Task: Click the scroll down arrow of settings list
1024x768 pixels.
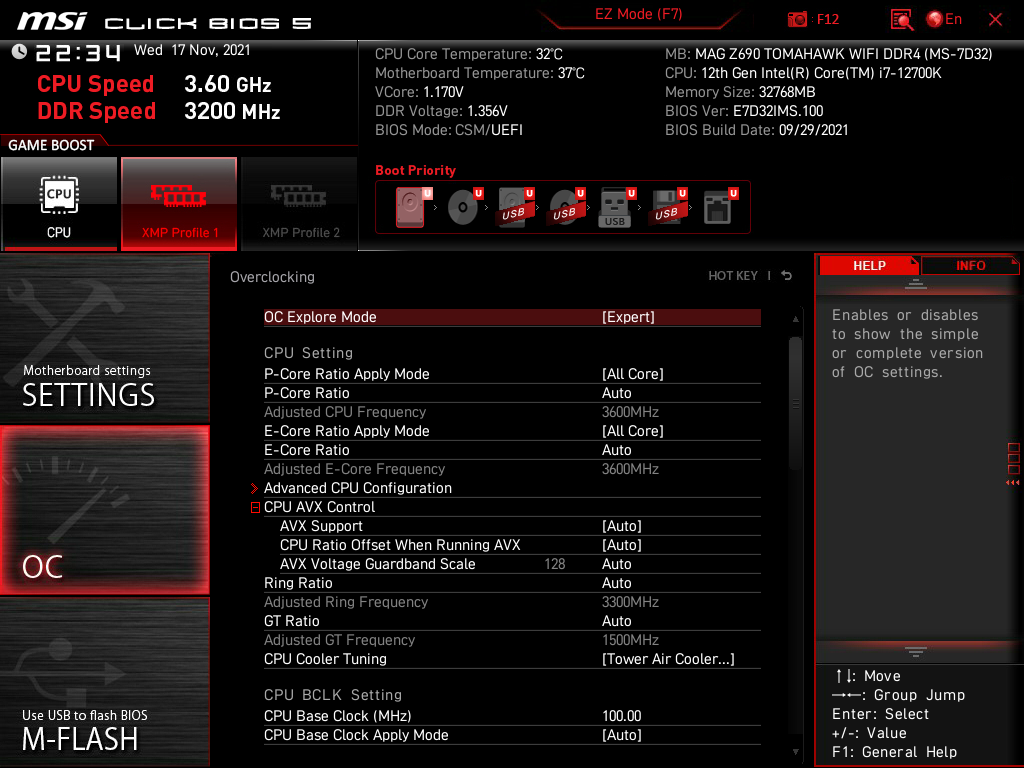Action: point(795,752)
